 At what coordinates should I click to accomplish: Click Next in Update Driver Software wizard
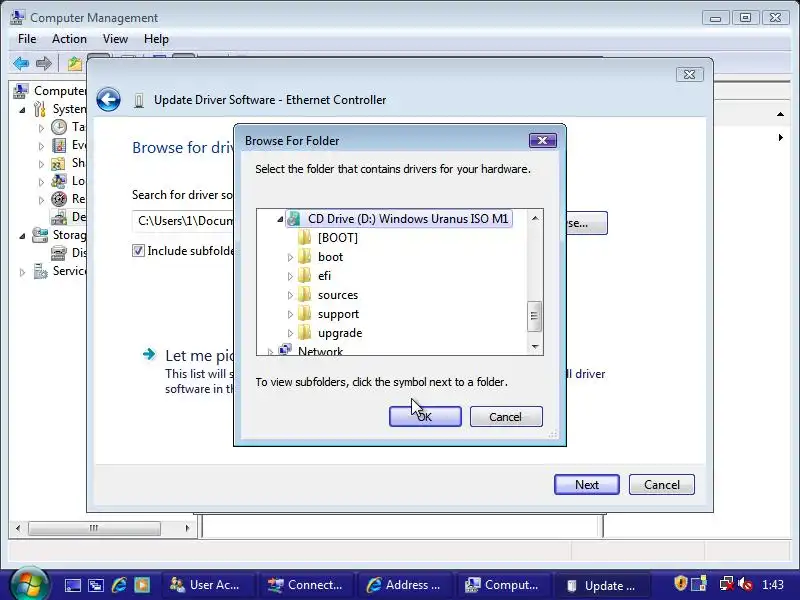pyautogui.click(x=587, y=484)
